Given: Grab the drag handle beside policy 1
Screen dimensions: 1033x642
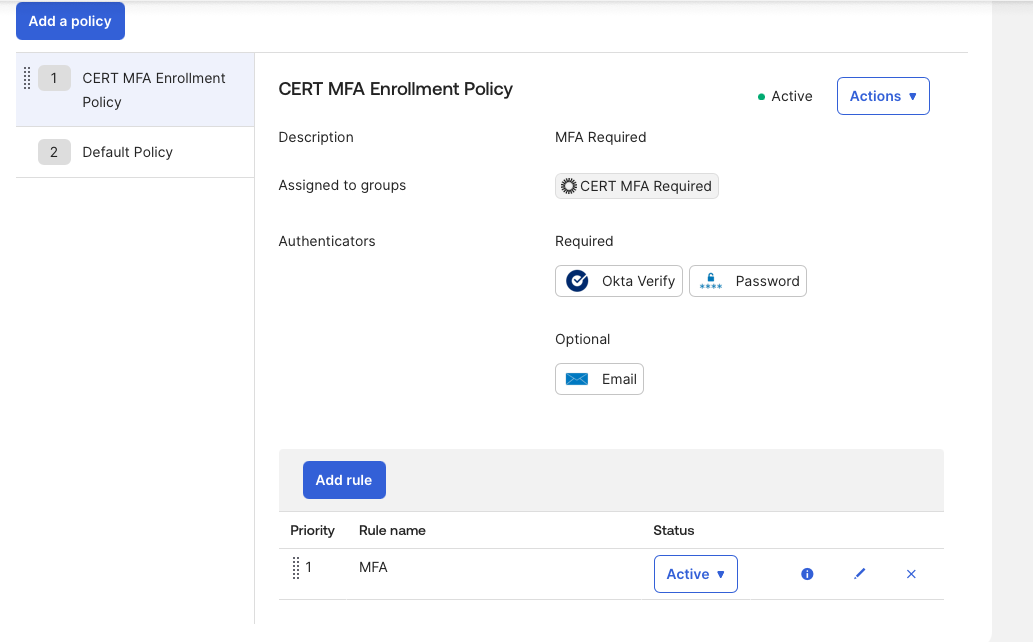Looking at the screenshot, I should pyautogui.click(x=27, y=78).
